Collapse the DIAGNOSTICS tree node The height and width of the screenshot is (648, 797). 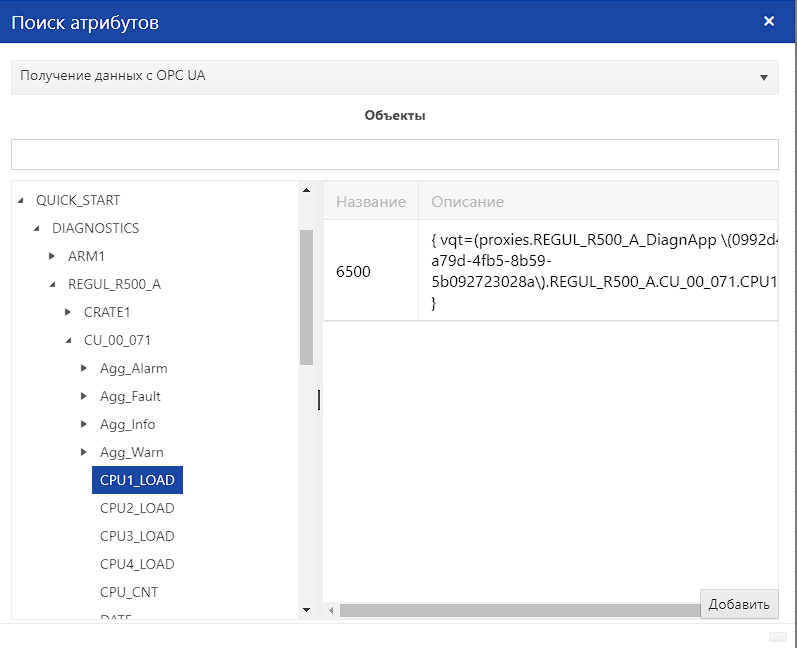[x=37, y=228]
